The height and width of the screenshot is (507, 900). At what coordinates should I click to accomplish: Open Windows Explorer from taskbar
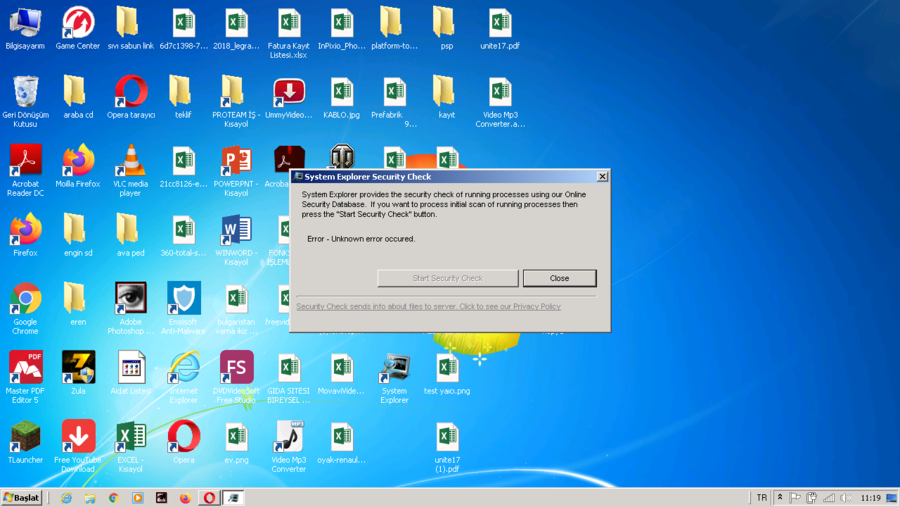pyautogui.click(x=90, y=498)
